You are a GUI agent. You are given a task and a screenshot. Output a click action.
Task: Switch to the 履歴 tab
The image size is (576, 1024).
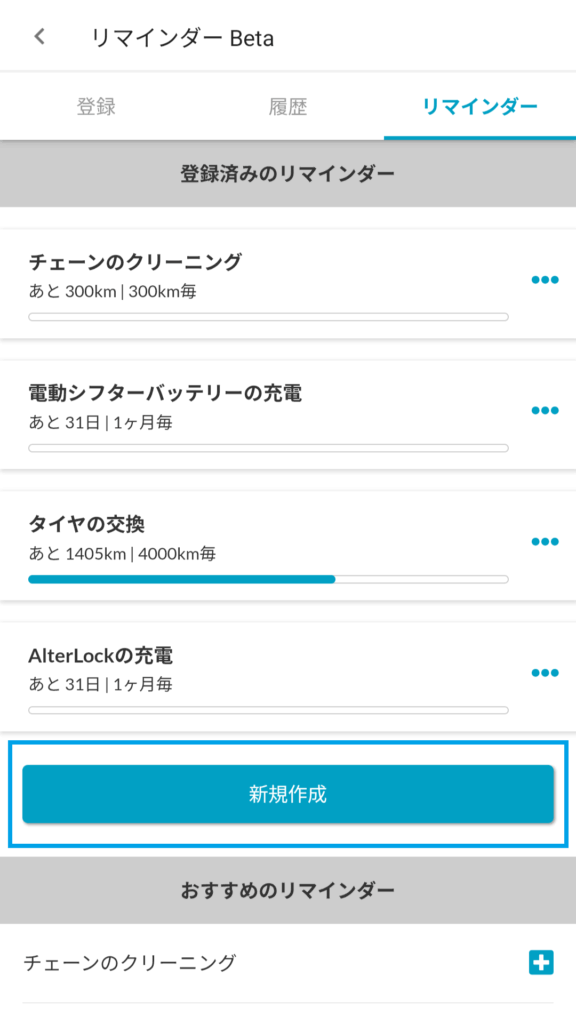coord(288,106)
